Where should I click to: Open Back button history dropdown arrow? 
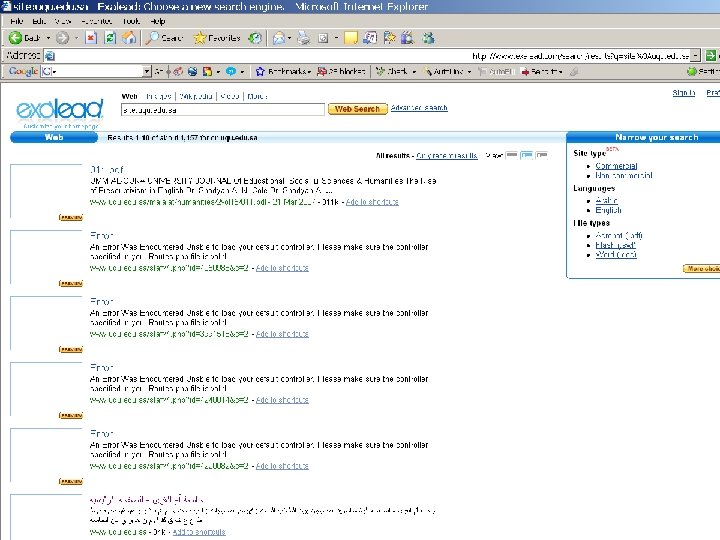pyautogui.click(x=48, y=38)
